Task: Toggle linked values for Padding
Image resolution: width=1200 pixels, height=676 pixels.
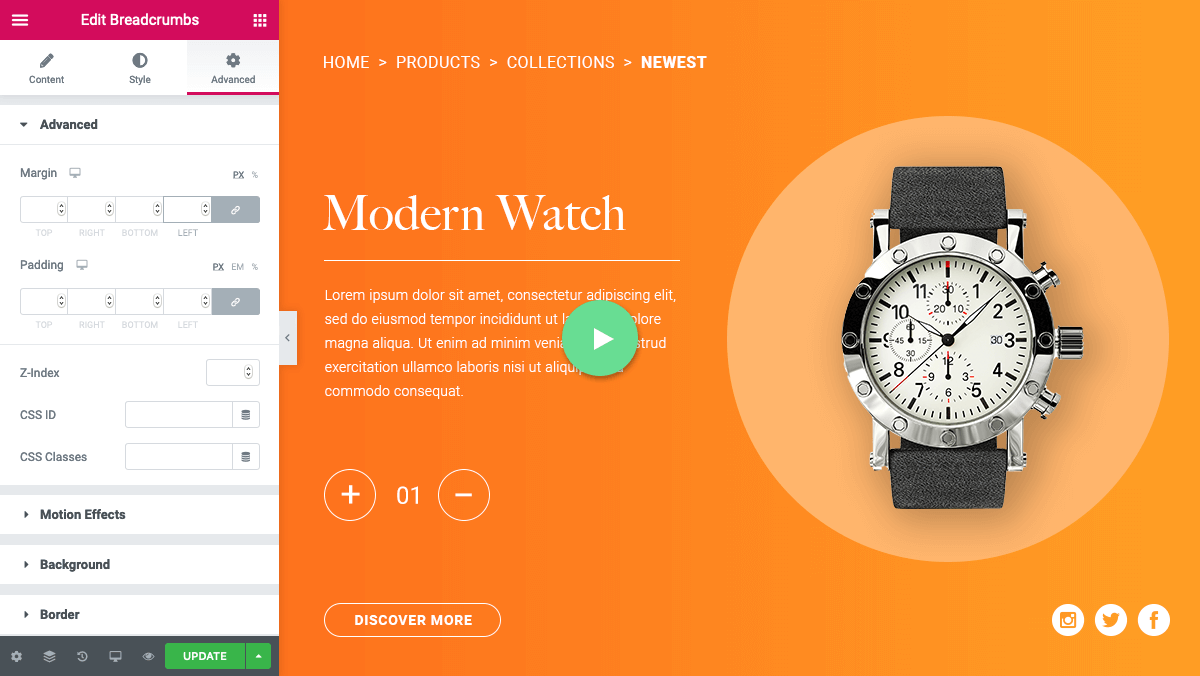Action: 236,302
